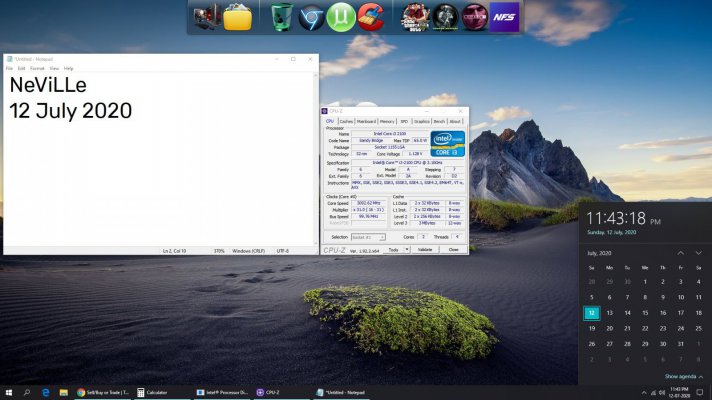Open Notepad Format menu
Image resolution: width=712 pixels, height=400 pixels.
[x=37, y=69]
